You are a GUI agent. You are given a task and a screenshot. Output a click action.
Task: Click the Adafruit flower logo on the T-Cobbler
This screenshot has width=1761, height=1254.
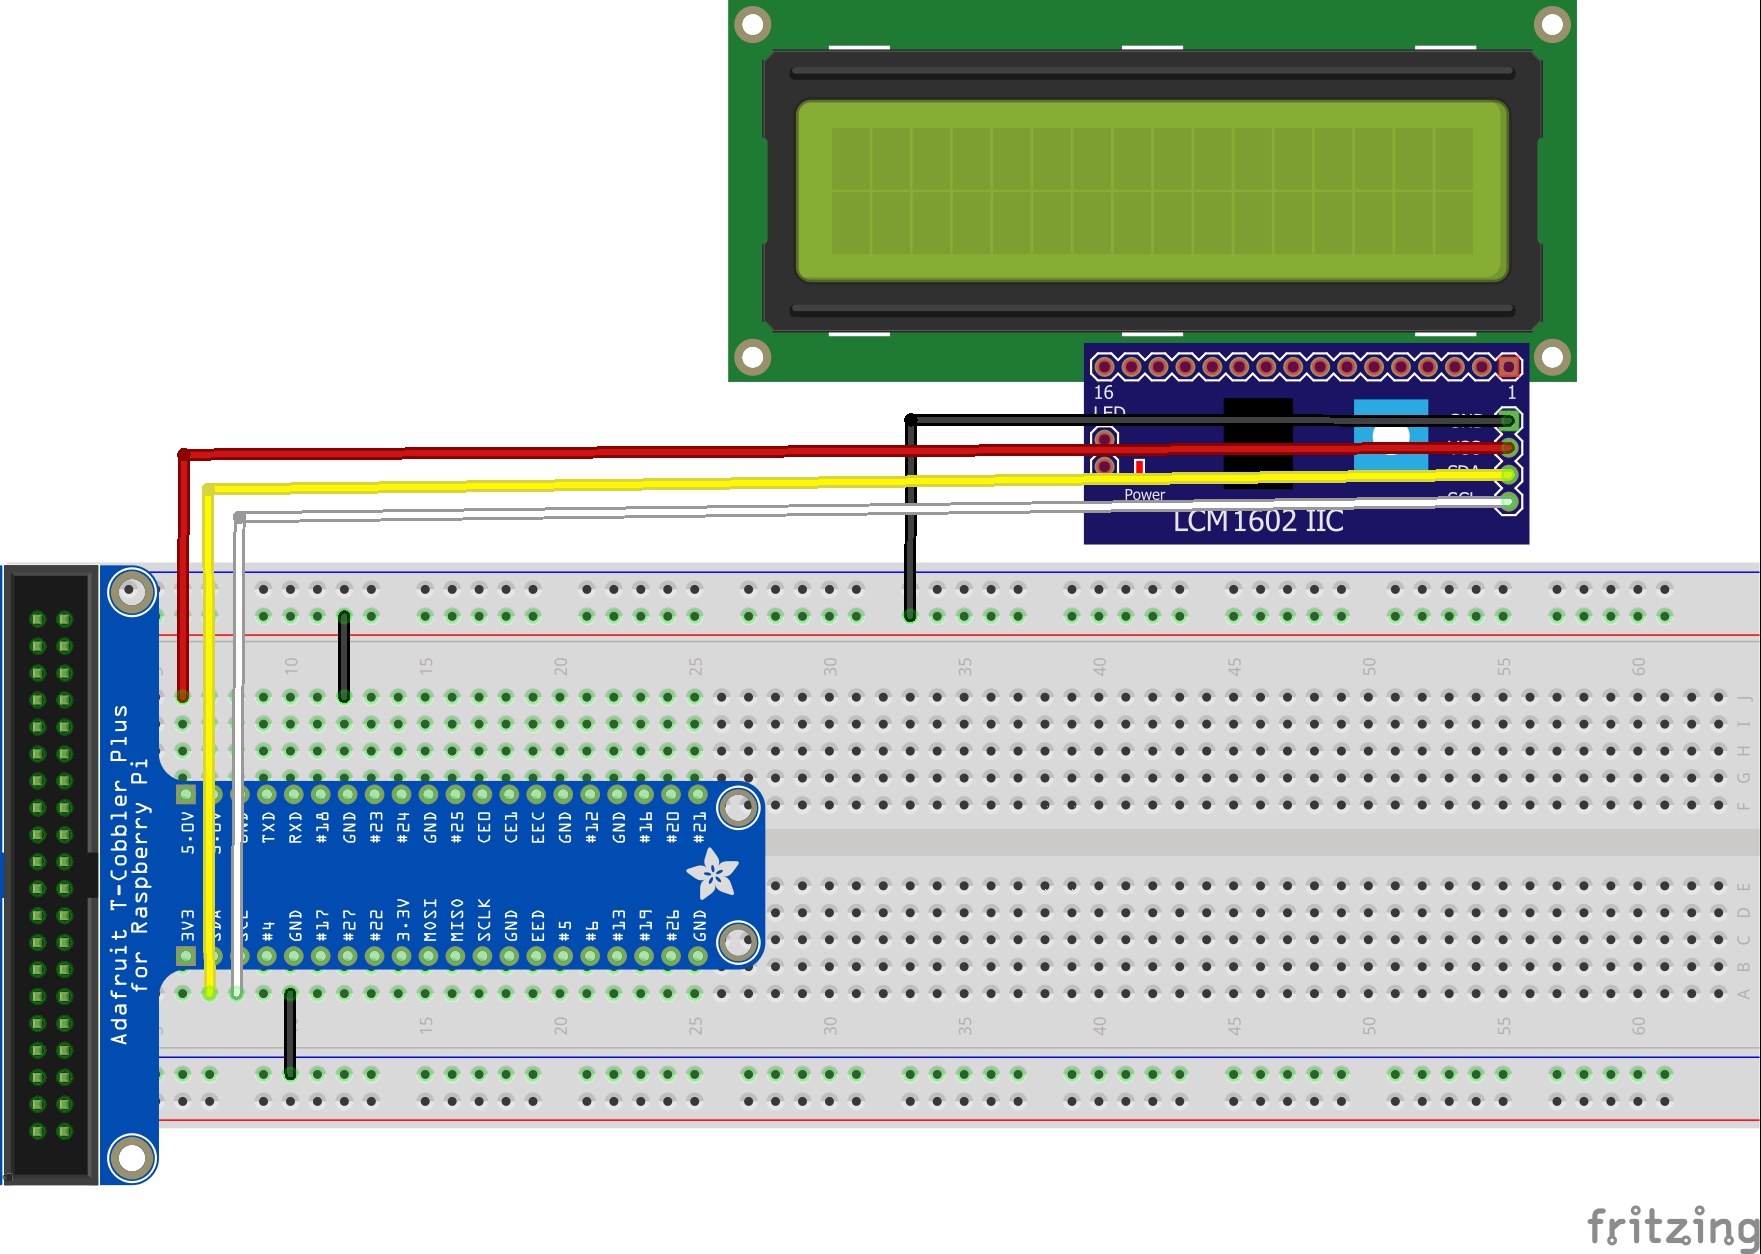tap(713, 874)
